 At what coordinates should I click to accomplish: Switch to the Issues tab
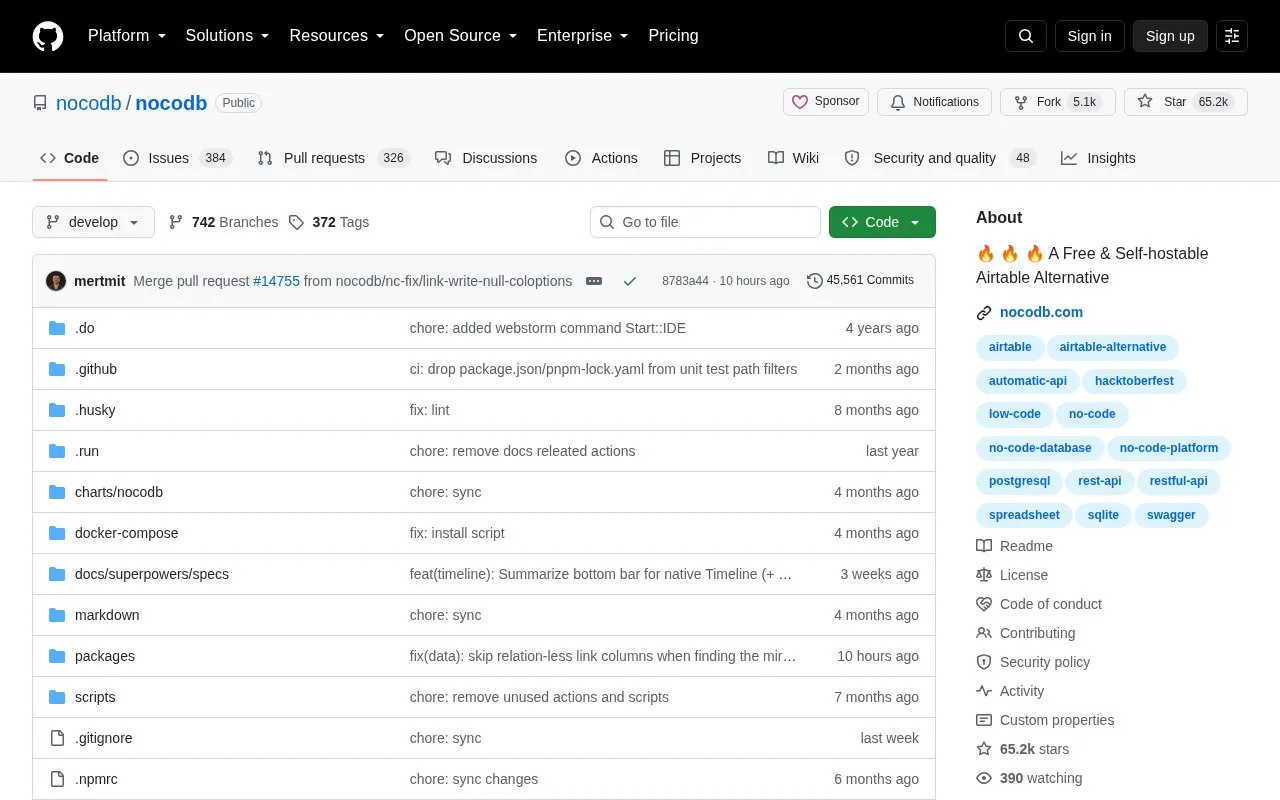177,158
